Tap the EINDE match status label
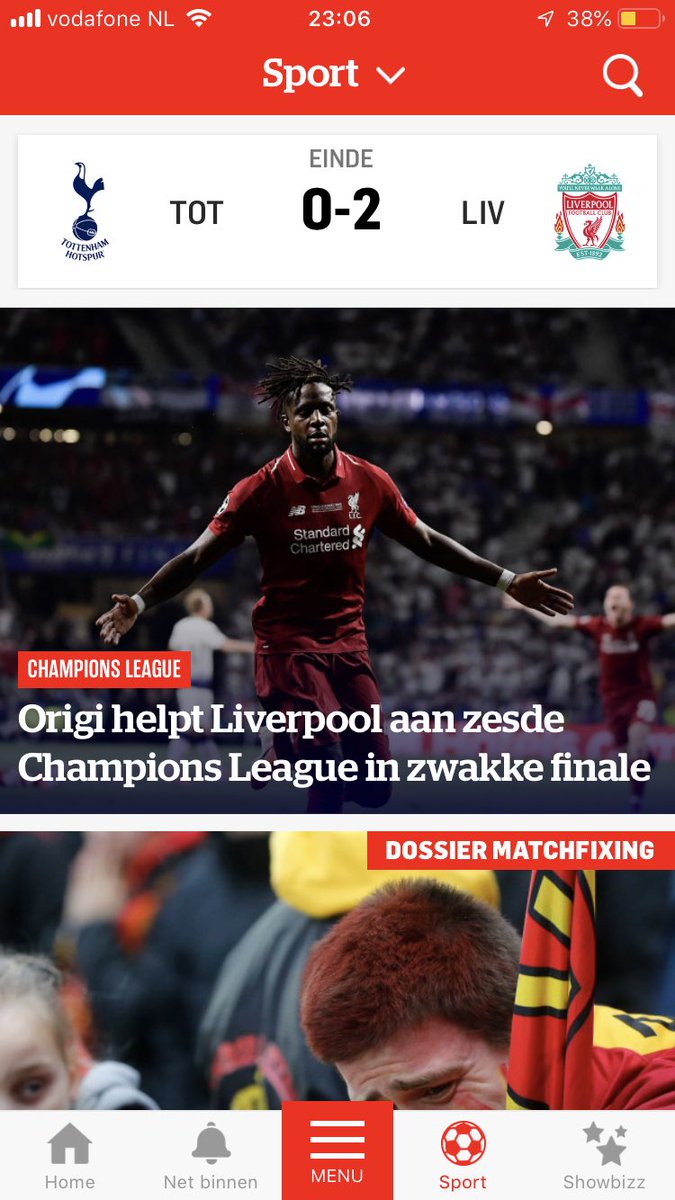The height and width of the screenshot is (1200, 675). pyautogui.click(x=341, y=159)
